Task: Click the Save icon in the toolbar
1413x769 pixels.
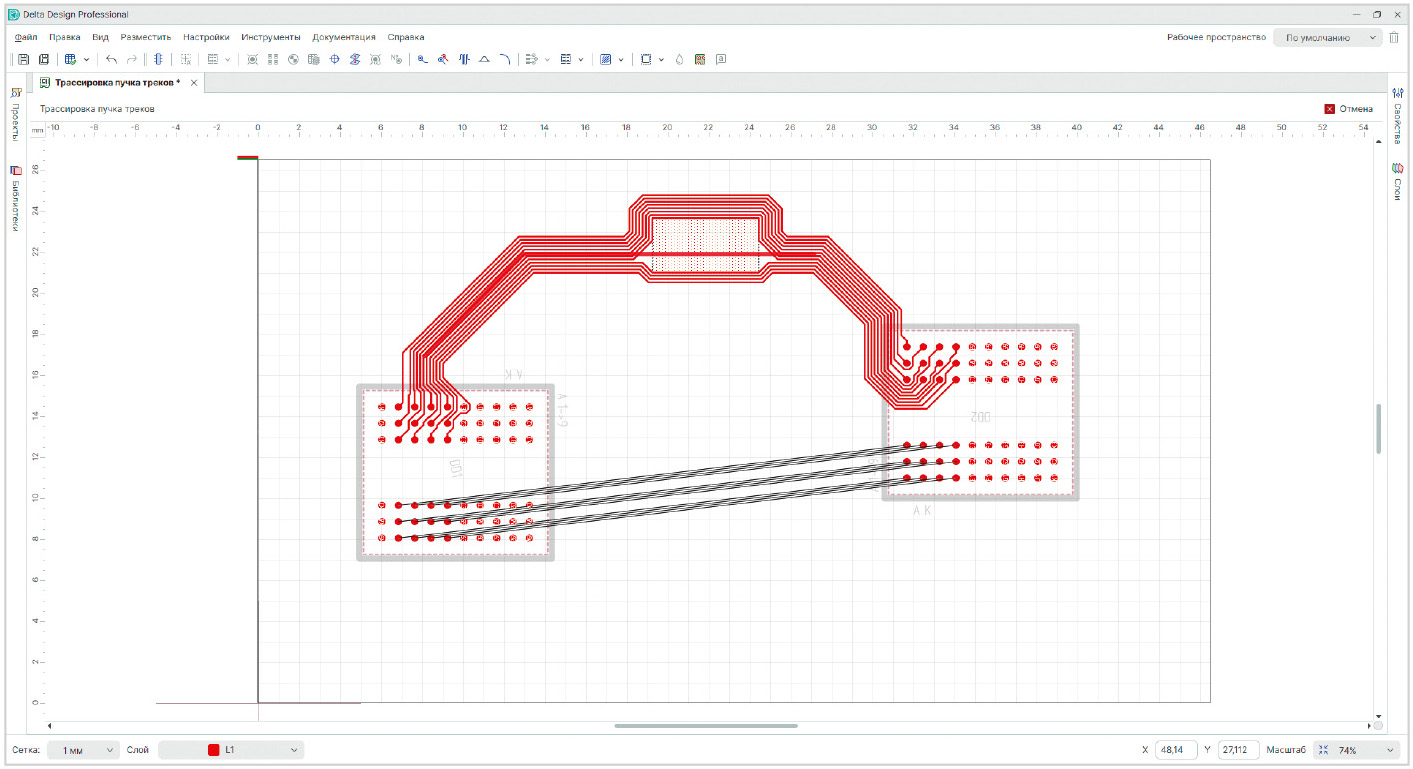Action: click(23, 60)
